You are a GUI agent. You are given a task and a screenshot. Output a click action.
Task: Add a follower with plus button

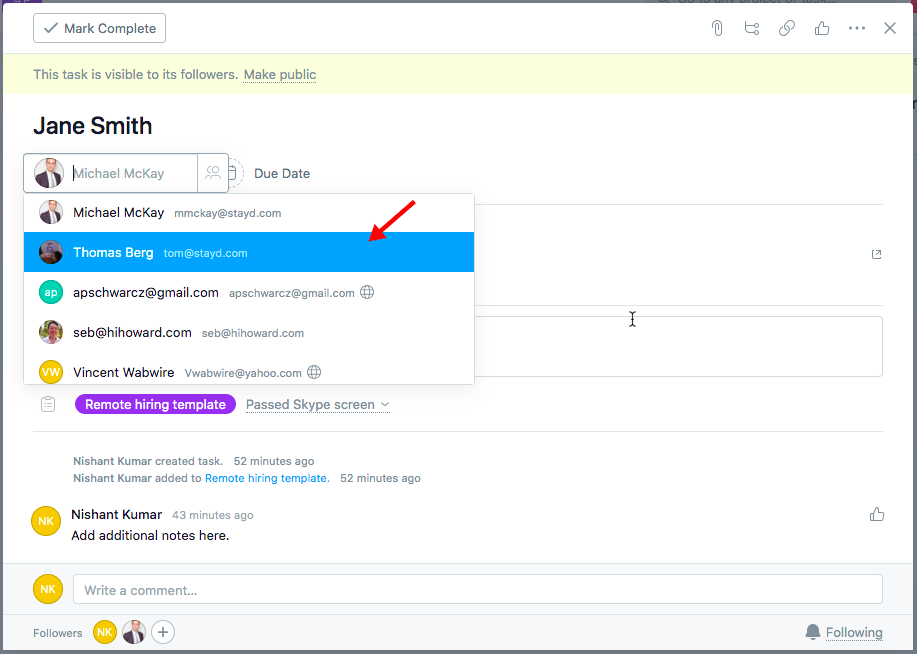coord(163,632)
